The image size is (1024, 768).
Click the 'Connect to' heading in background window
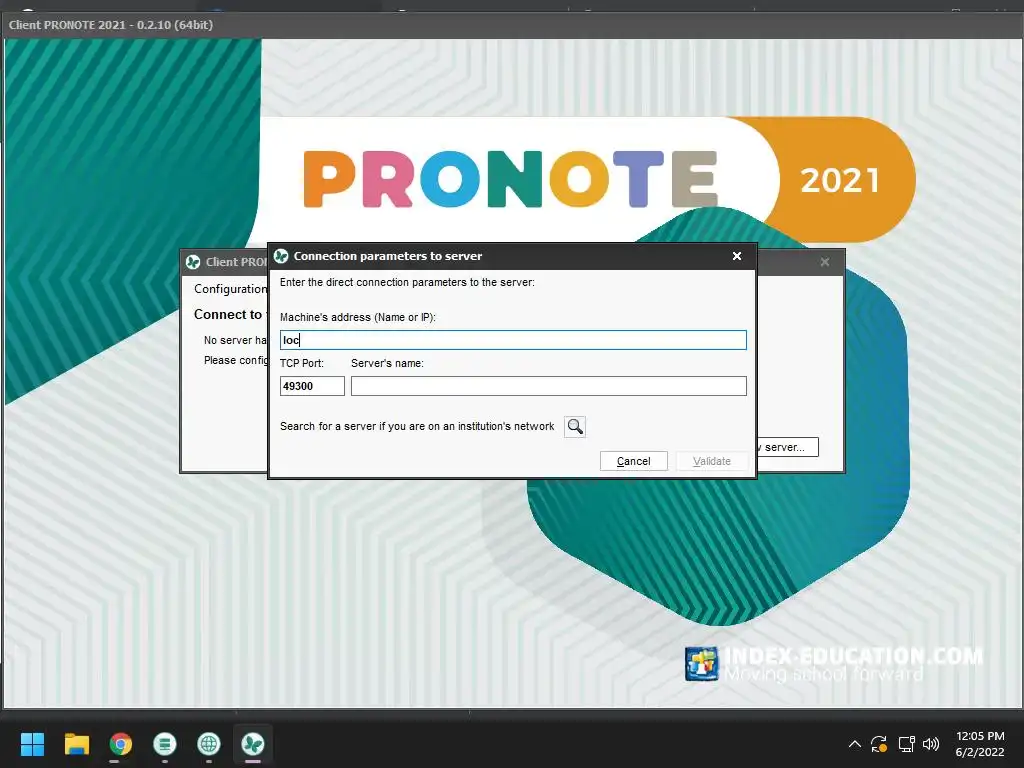click(228, 315)
